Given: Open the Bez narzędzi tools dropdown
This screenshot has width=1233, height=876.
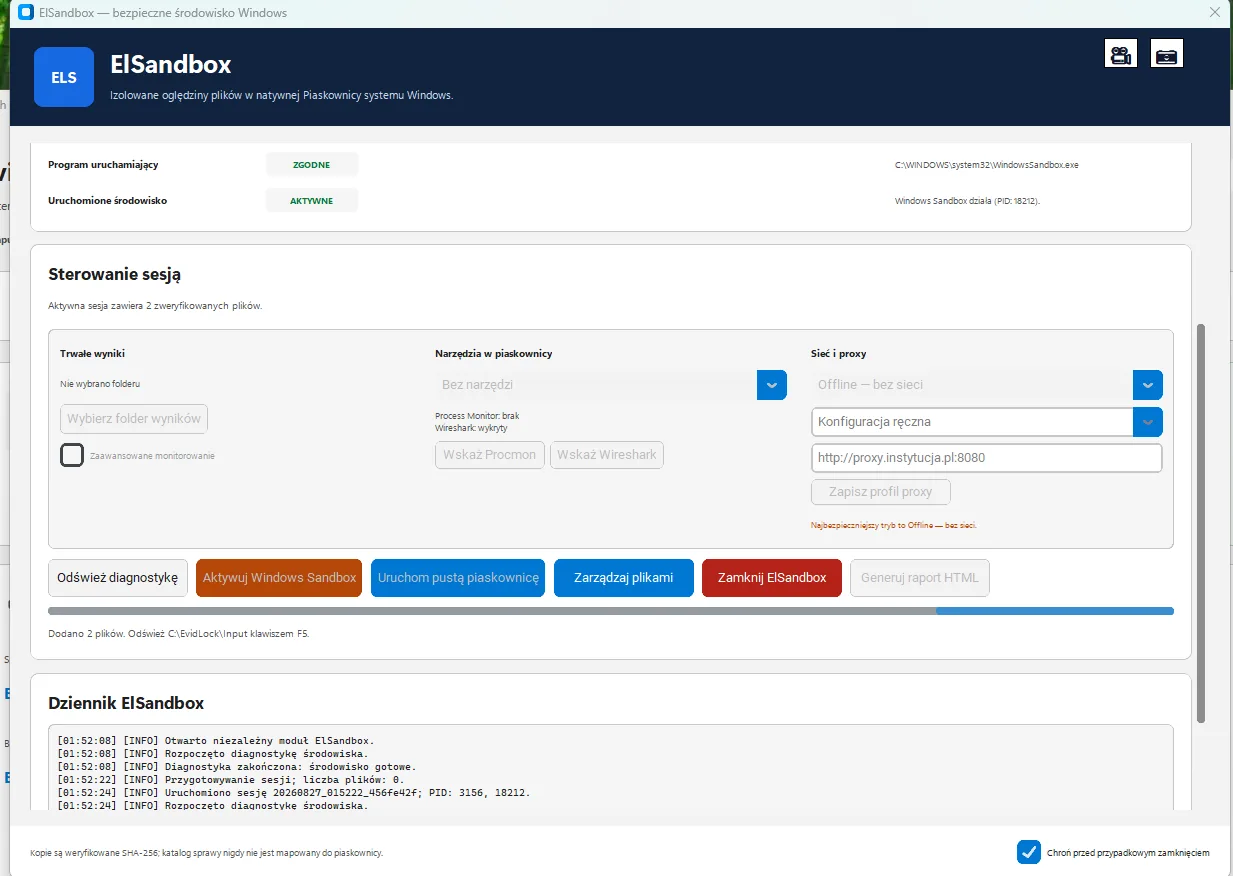Looking at the screenshot, I should 772,385.
